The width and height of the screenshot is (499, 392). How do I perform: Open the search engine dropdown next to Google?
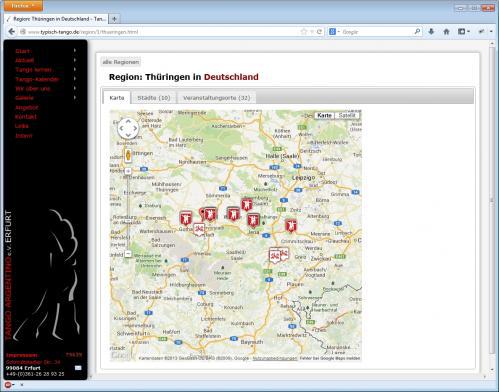click(334, 32)
